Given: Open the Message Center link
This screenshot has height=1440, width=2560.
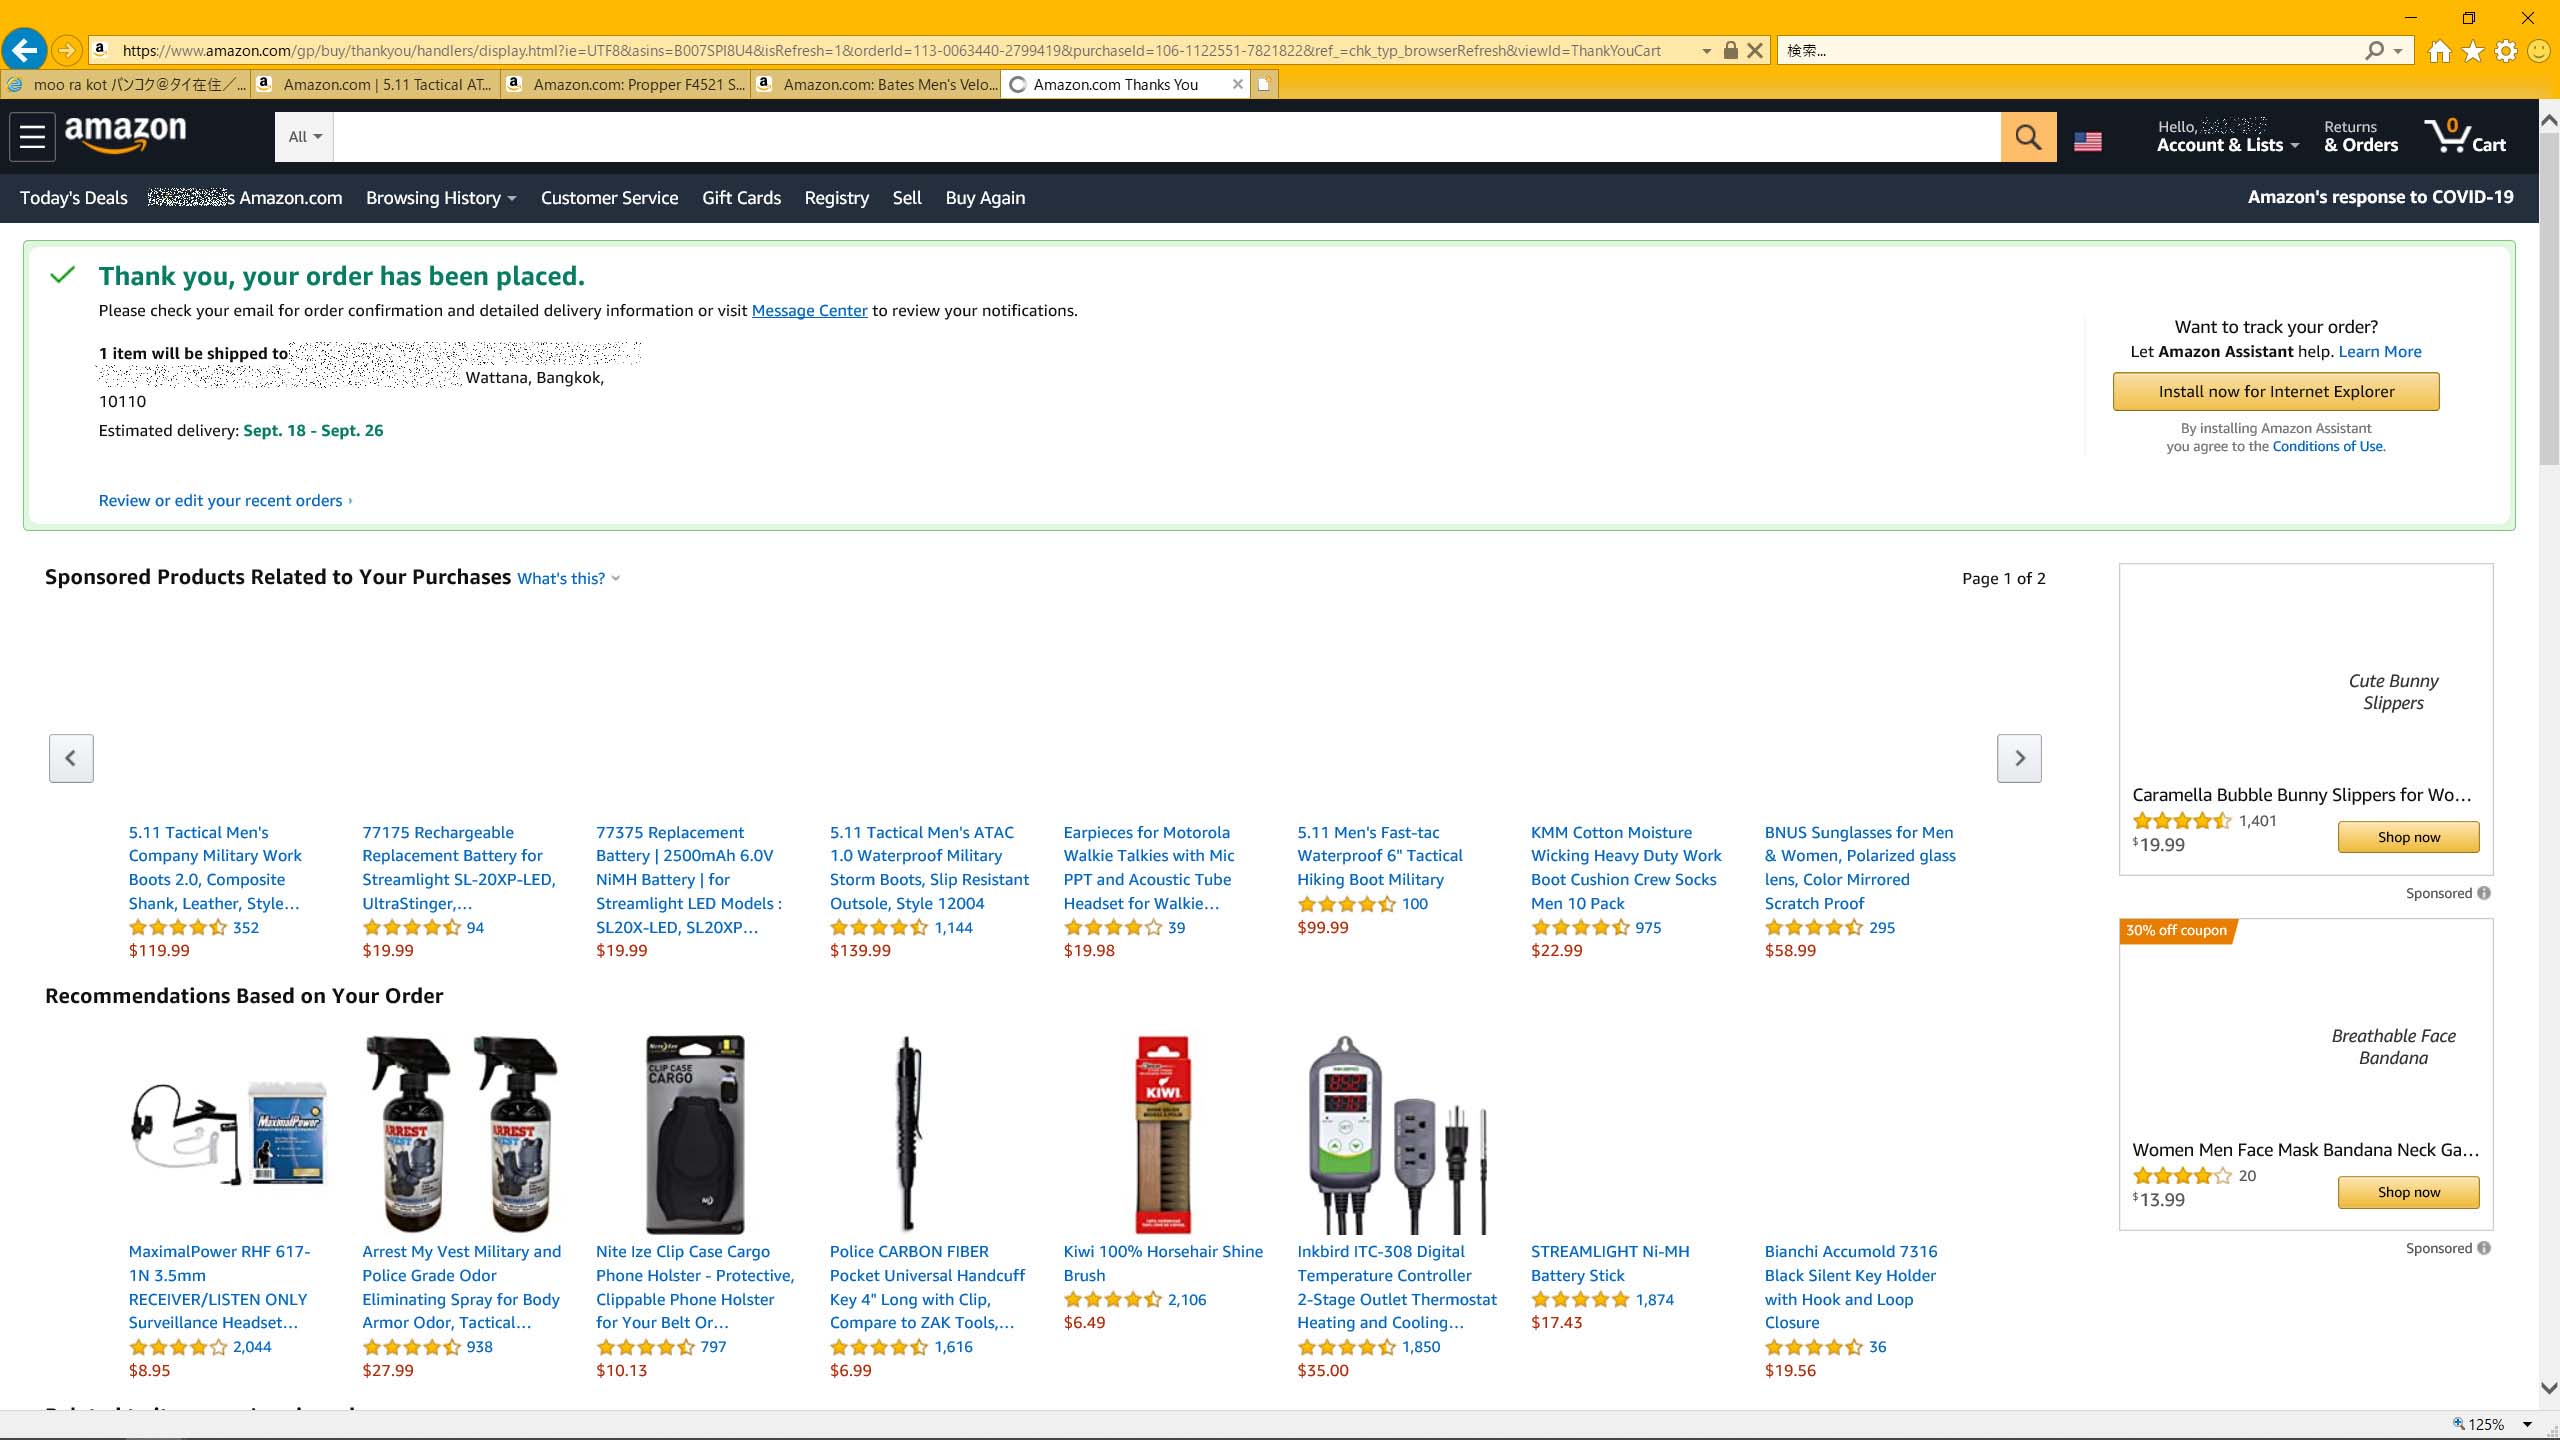Looking at the screenshot, I should coord(809,310).
